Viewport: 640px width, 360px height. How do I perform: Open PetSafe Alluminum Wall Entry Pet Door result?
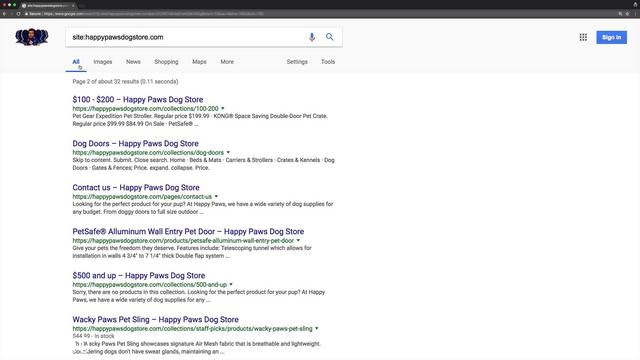tap(188, 231)
